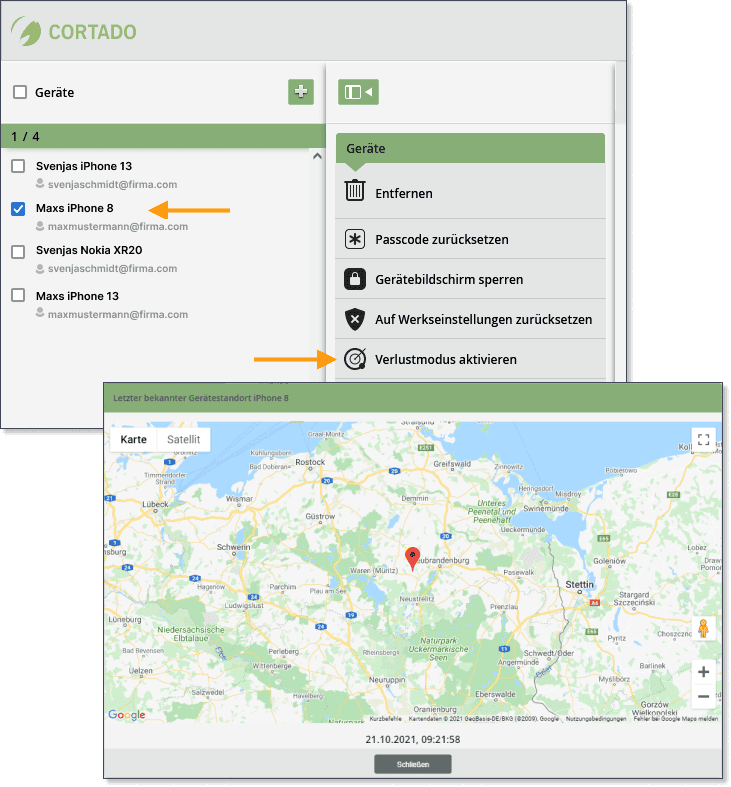Viewport: 731px width, 787px height.
Task: Click the main window vertical scrollbar
Action: coord(621,92)
